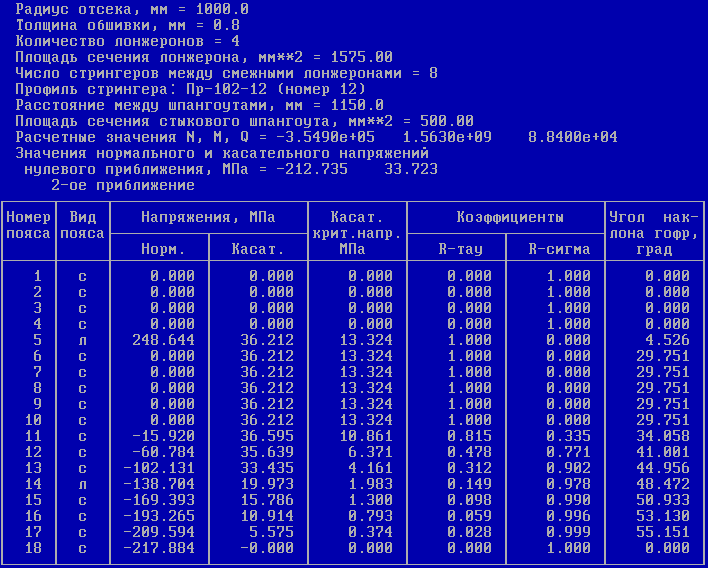Click the '2-ое приближение' heading
The height and width of the screenshot is (568, 708).
pos(123,185)
